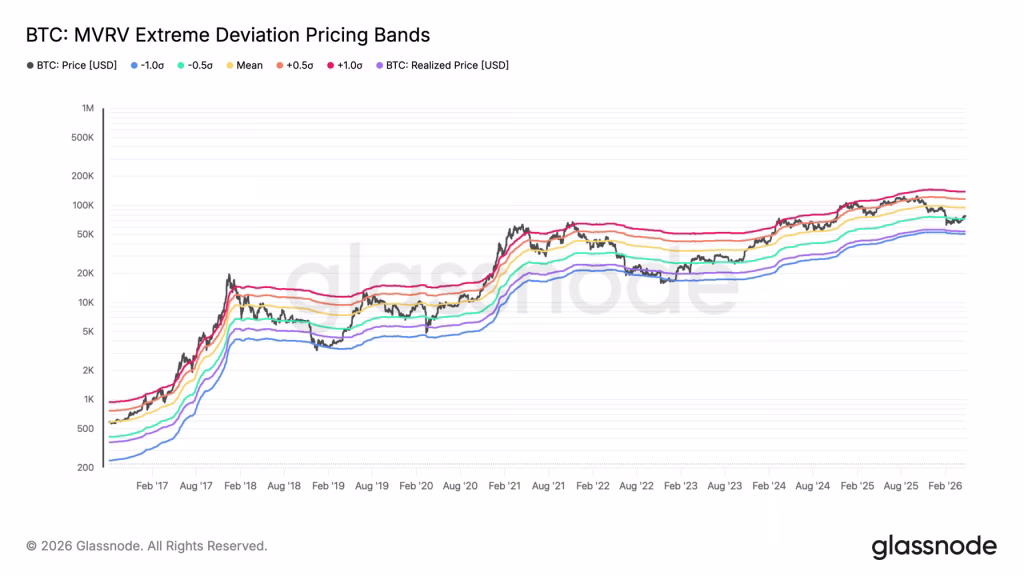Click the blue dot for -1.0σ legend
This screenshot has height=576, width=1024.
134,66
